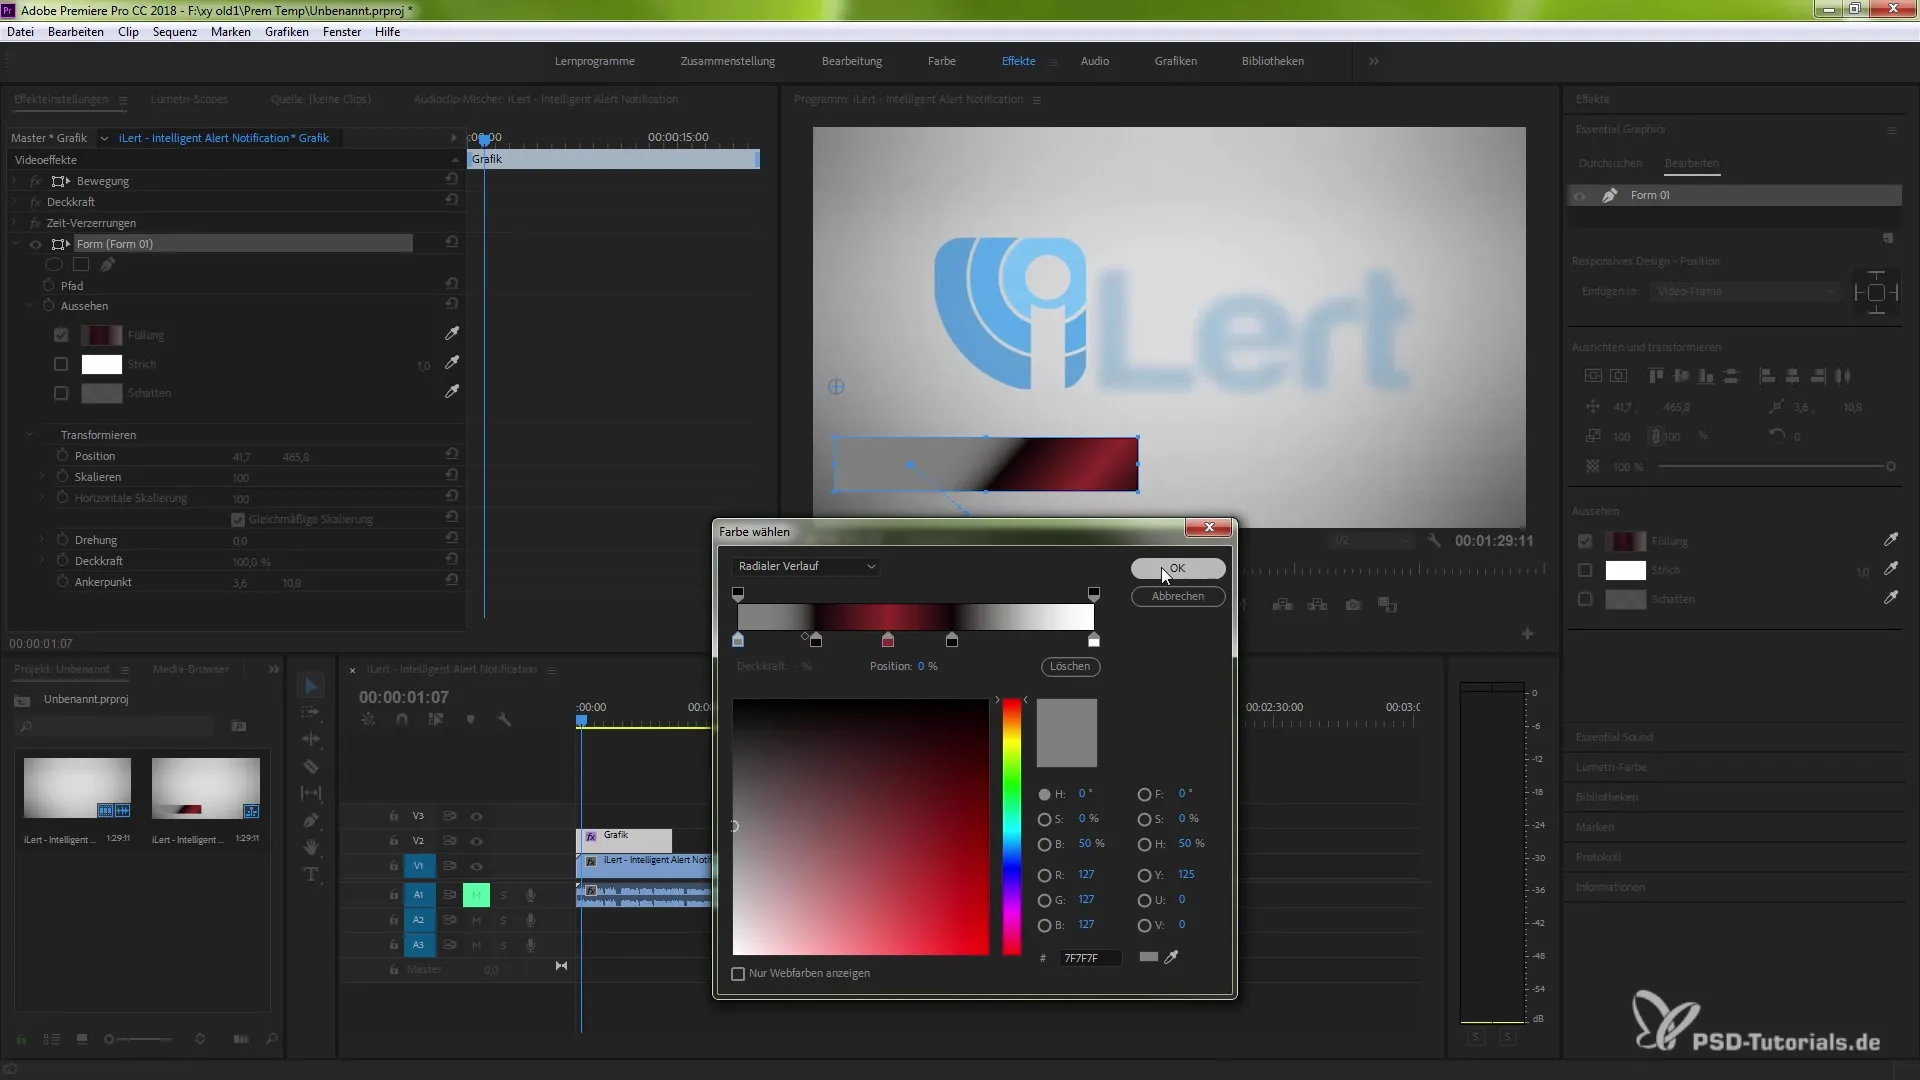Toggle Gleichmäßige Skalierung checkbox
Image resolution: width=1920 pixels, height=1080 pixels.
pyautogui.click(x=238, y=519)
